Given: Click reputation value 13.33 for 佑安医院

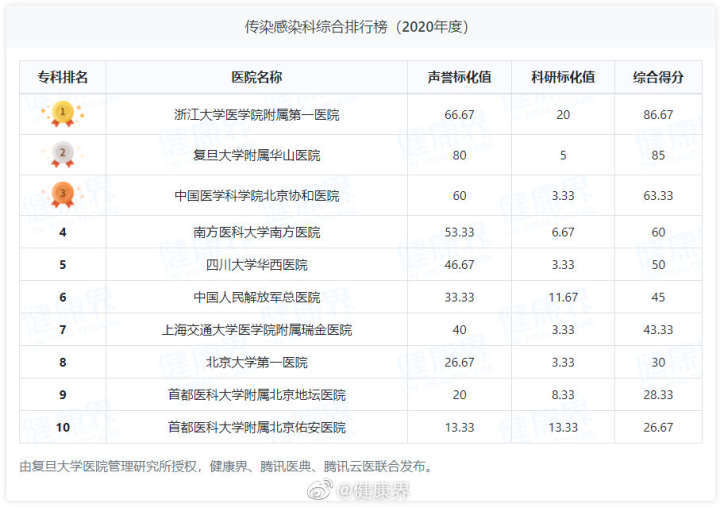Looking at the screenshot, I should point(459,428).
